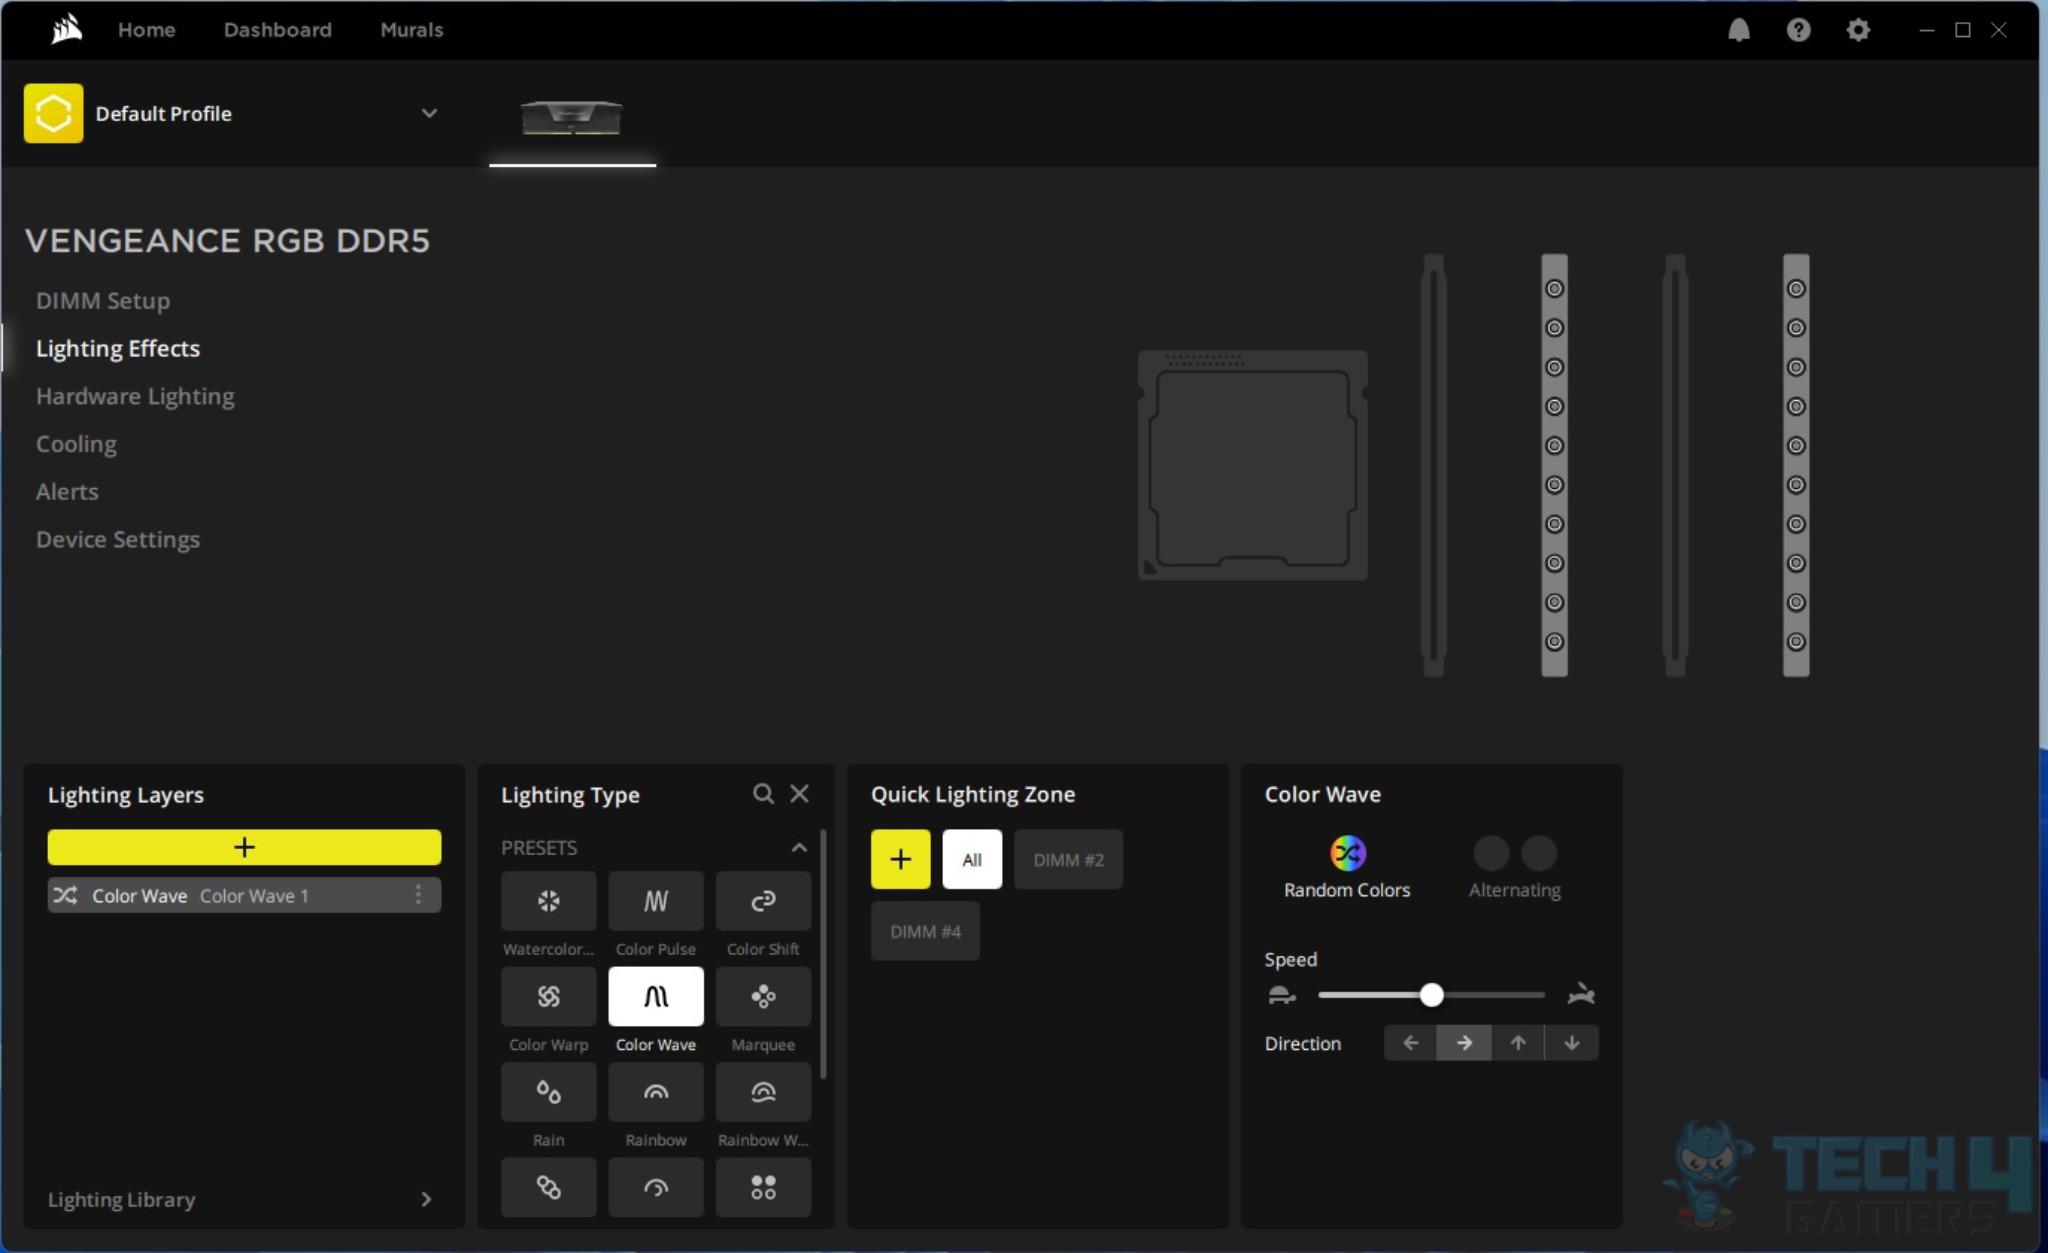Select the Rainbow Wave lighting preset

click(x=763, y=1092)
